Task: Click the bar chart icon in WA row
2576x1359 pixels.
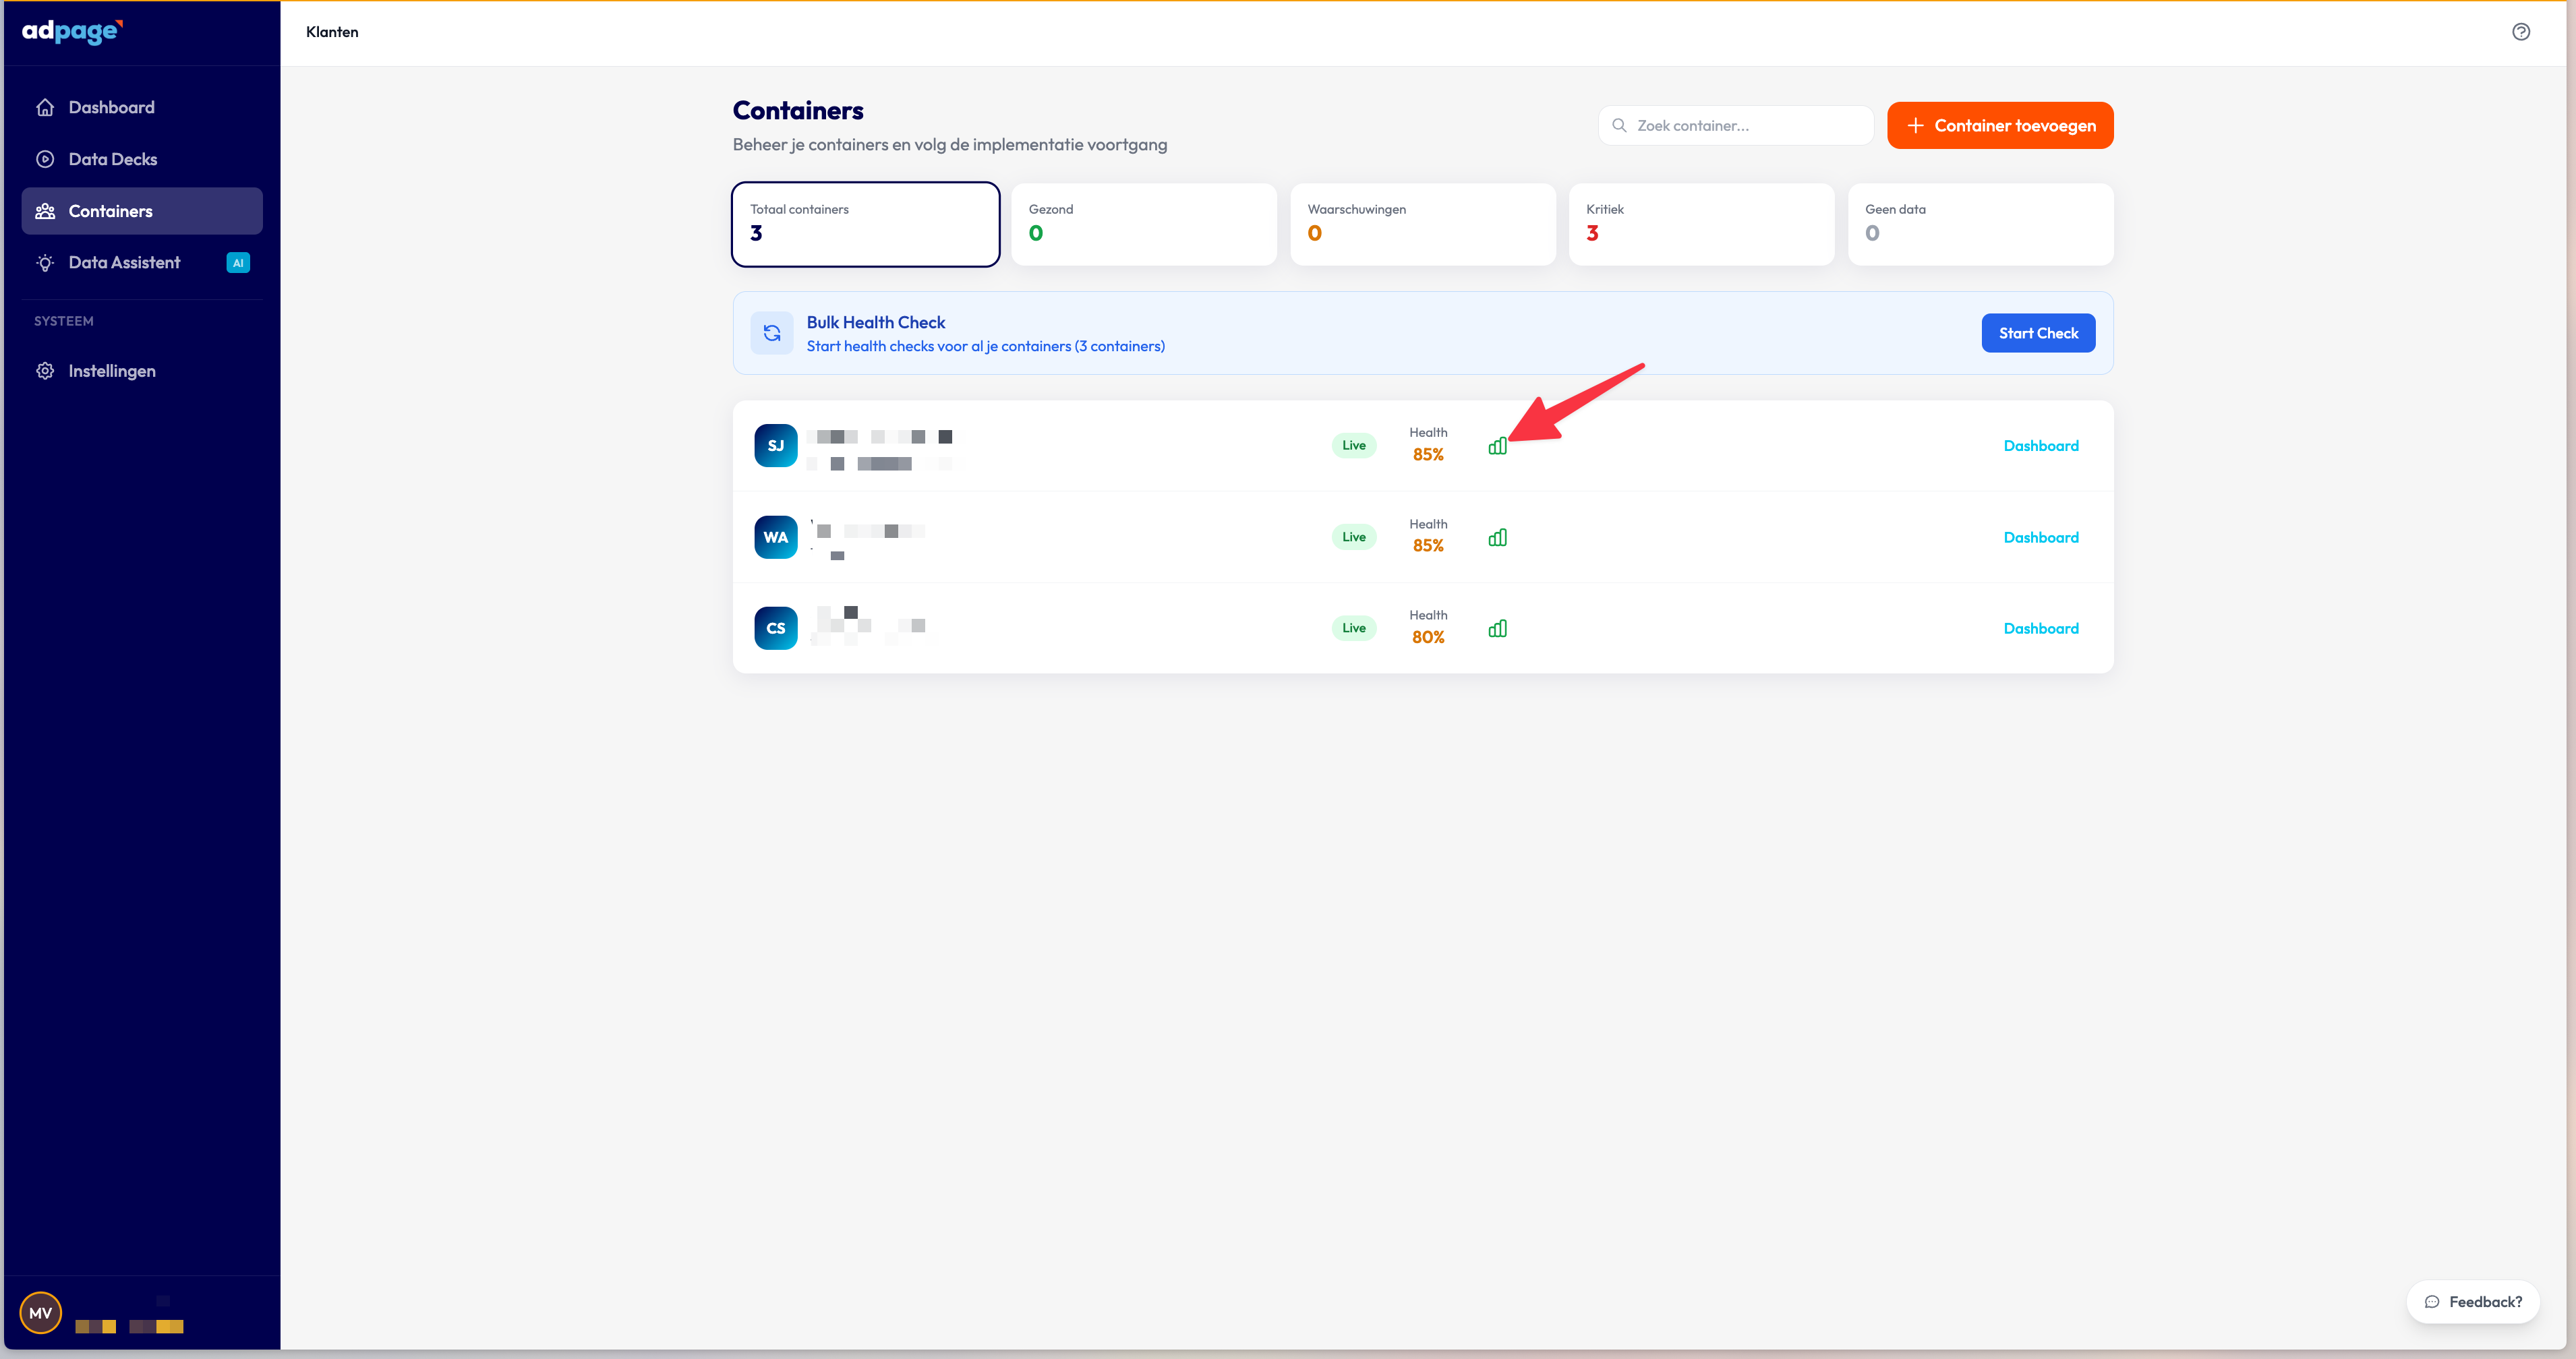Action: click(x=1497, y=538)
